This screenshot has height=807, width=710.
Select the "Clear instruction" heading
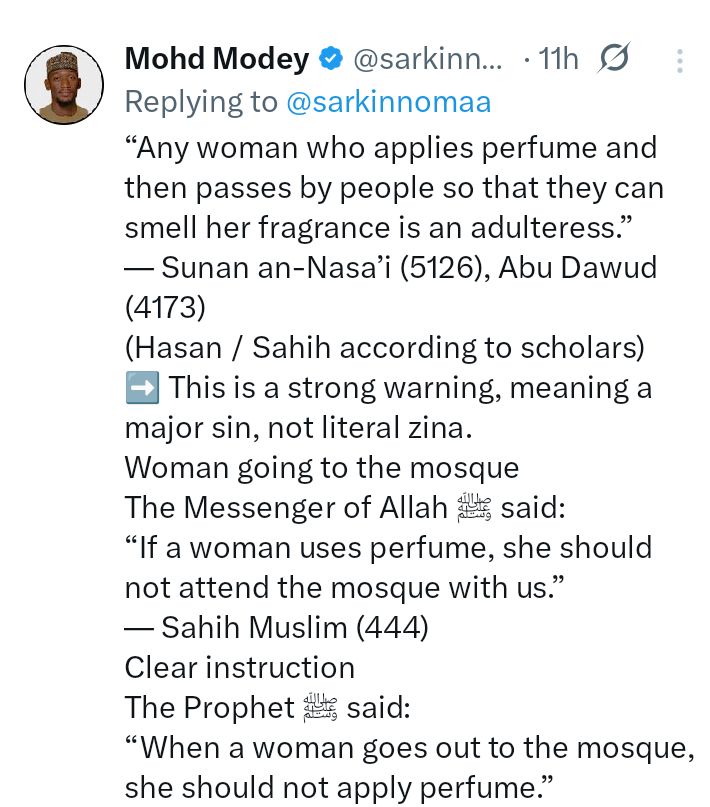240,667
